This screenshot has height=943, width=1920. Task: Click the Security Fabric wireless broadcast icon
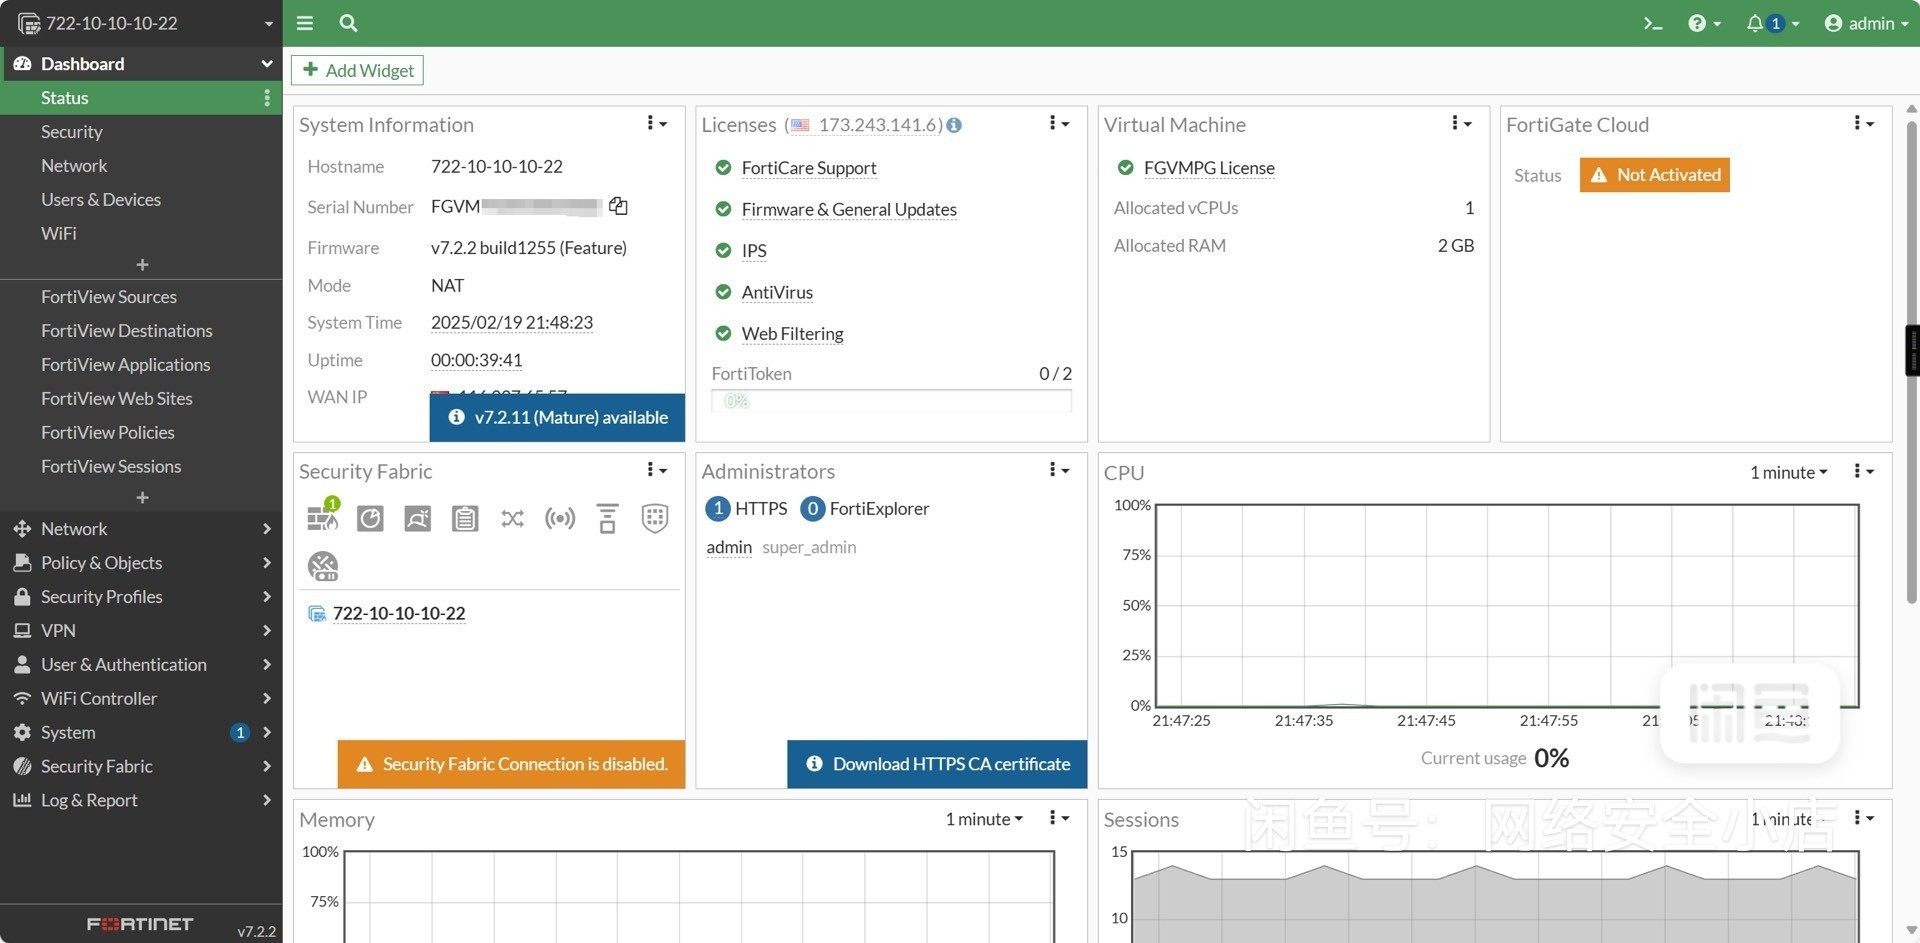[x=560, y=518]
